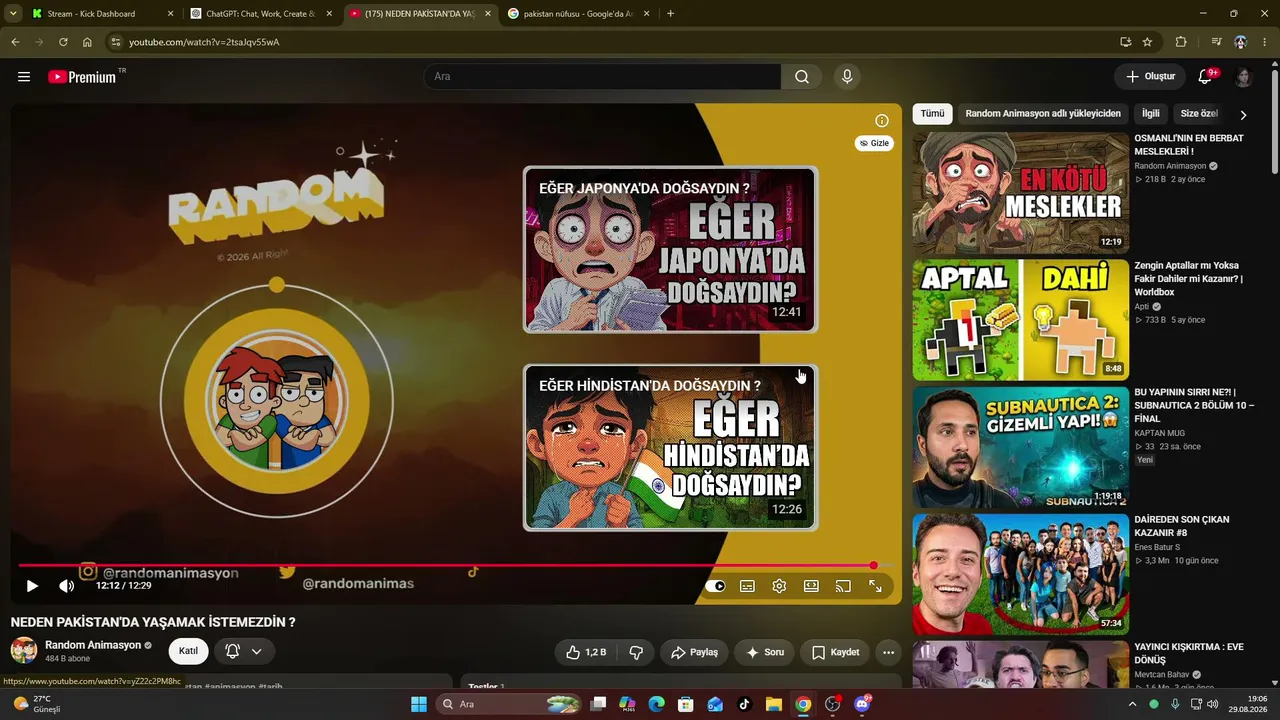
Task: Select the end-screen video Eğer Japonya'da Doğsaydın
Action: (x=670, y=249)
